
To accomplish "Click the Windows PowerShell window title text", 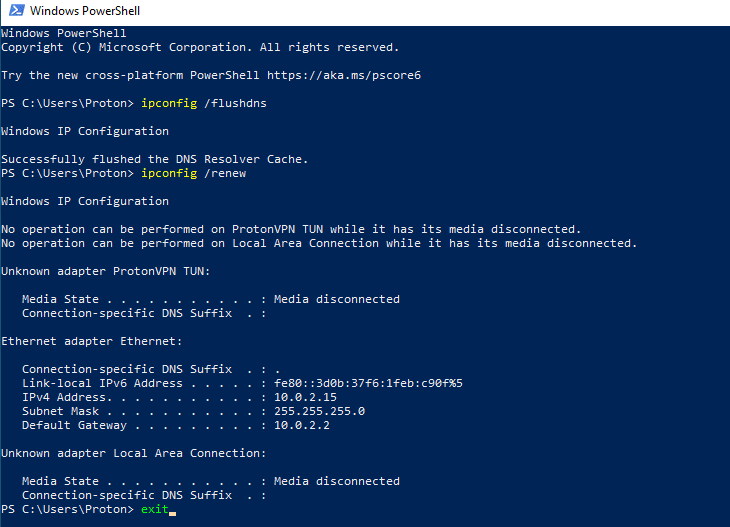I will tap(85, 11).
